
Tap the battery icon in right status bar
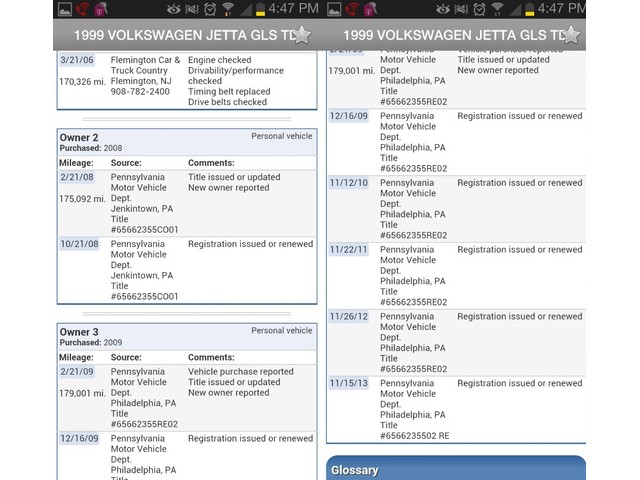tap(529, 9)
